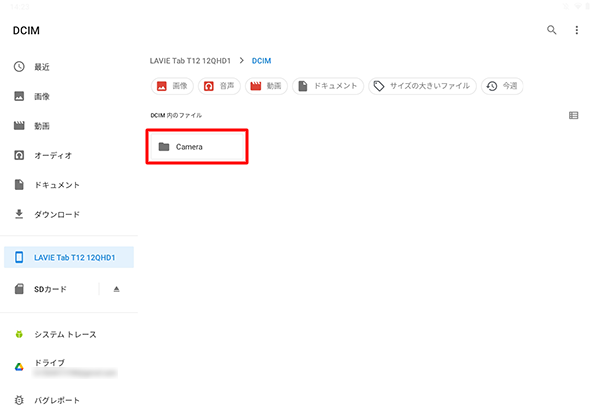The width and height of the screenshot is (600, 417).
Task: Open オーディオ in the sidebar
Action: tap(69, 155)
